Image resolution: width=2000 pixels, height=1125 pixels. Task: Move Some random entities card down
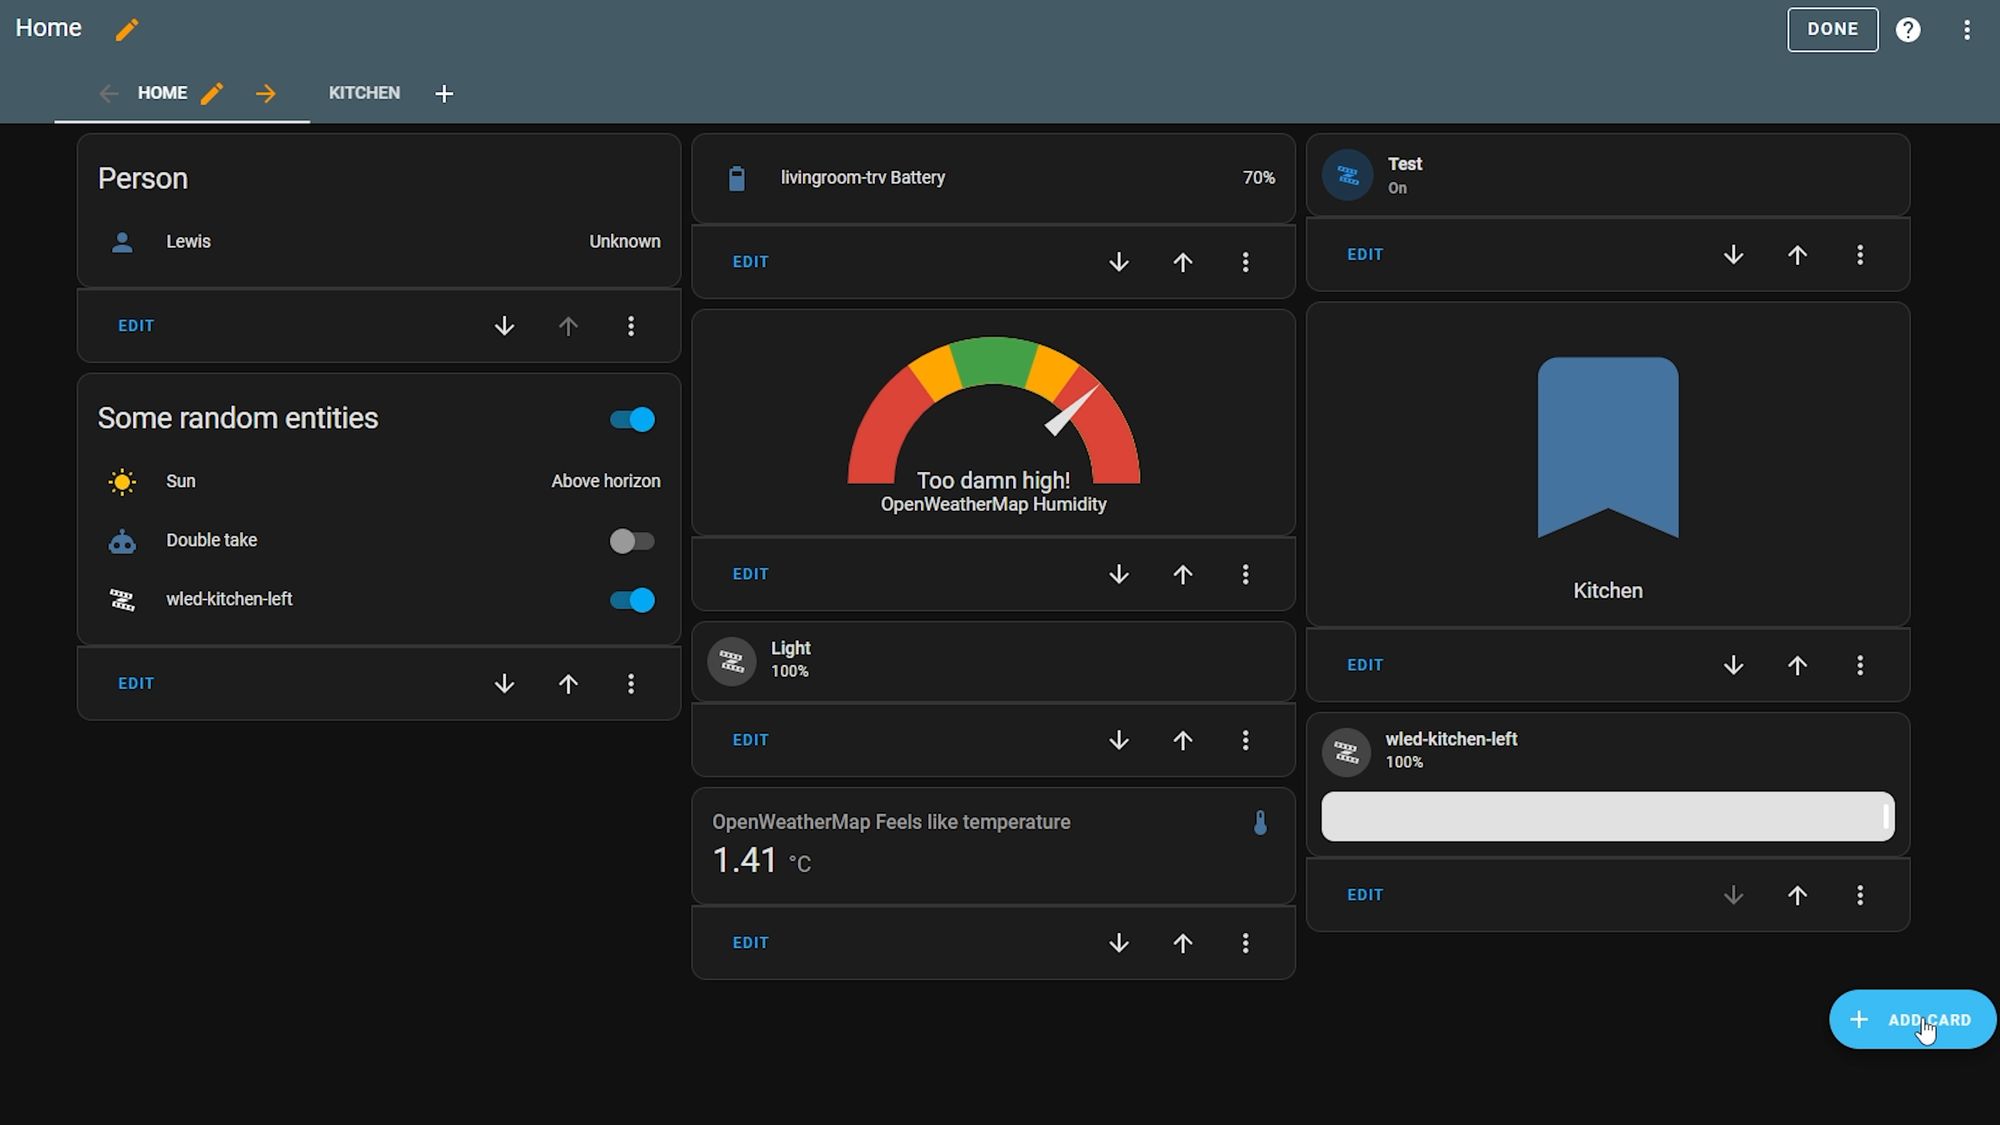tap(504, 684)
